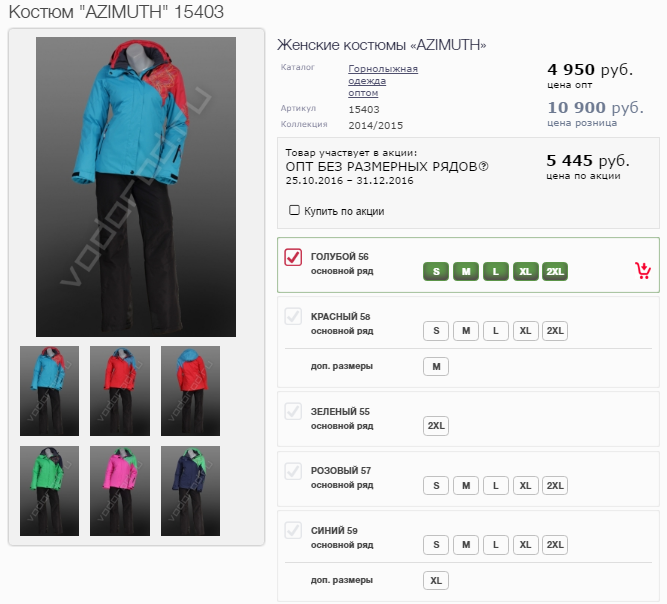Select the 2XL size for ЗЕЛЕНЫЙ 55
The width and height of the screenshot is (667, 604).
click(x=436, y=426)
